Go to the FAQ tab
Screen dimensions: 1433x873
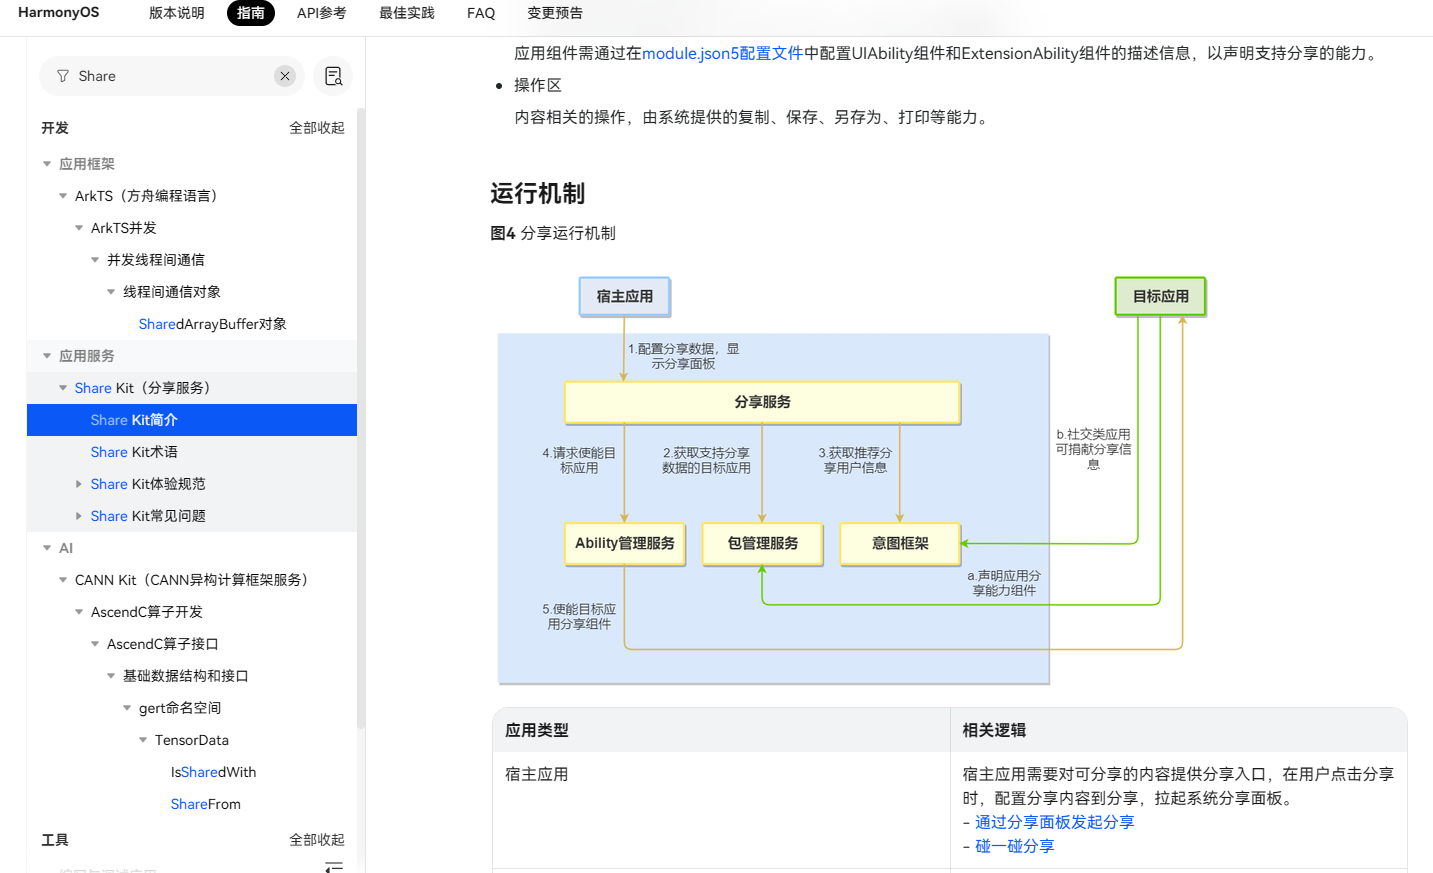point(481,13)
